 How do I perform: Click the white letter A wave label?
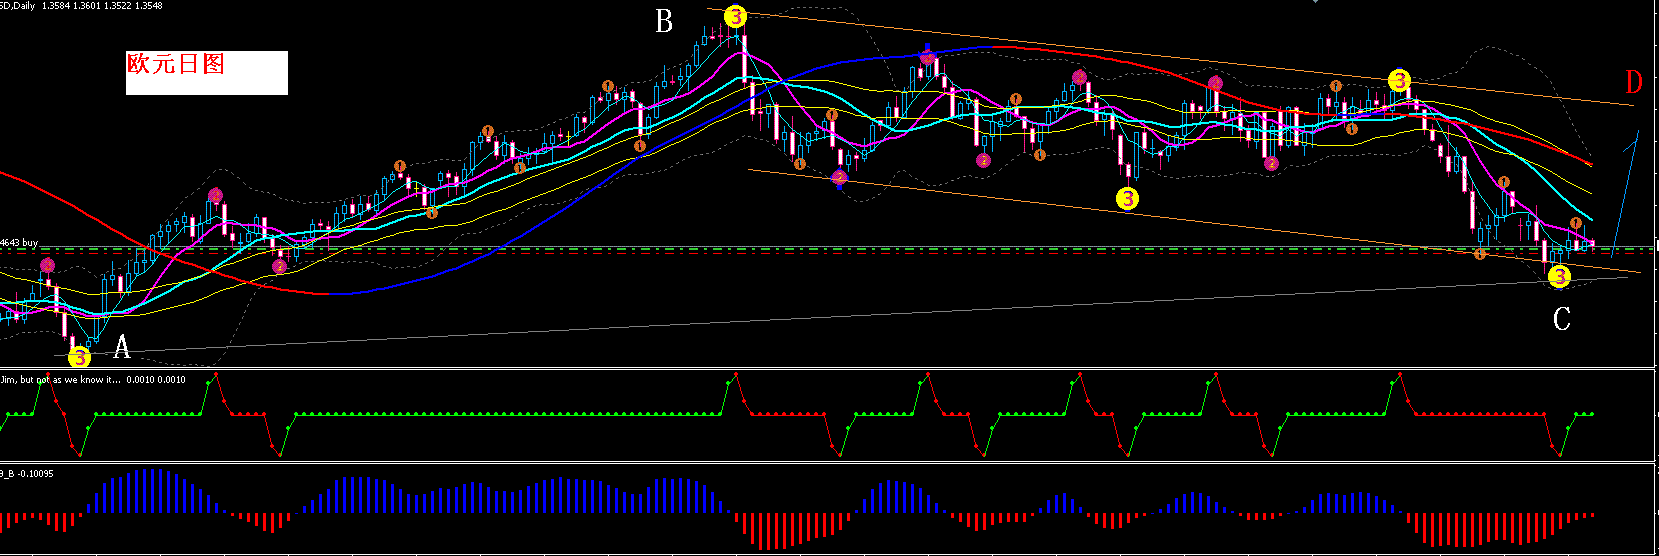[122, 347]
